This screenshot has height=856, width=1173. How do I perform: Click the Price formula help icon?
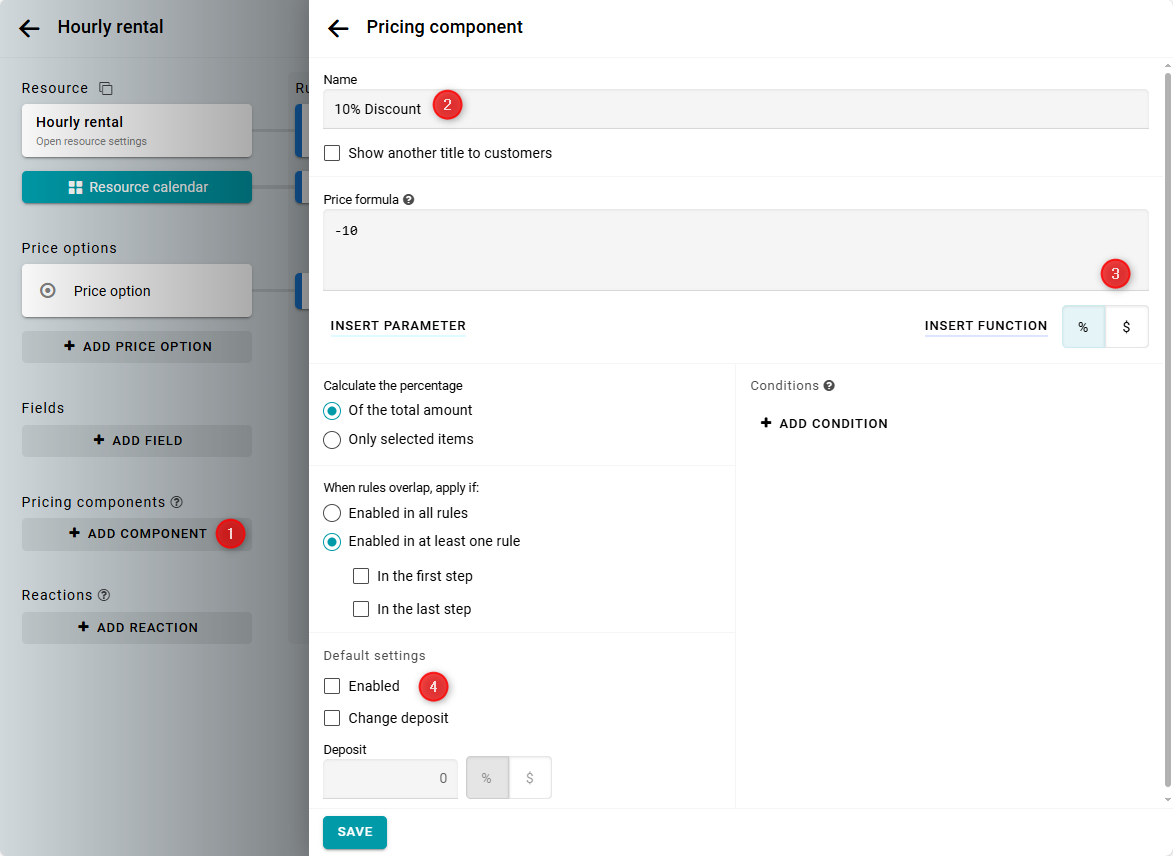pyautogui.click(x=409, y=200)
